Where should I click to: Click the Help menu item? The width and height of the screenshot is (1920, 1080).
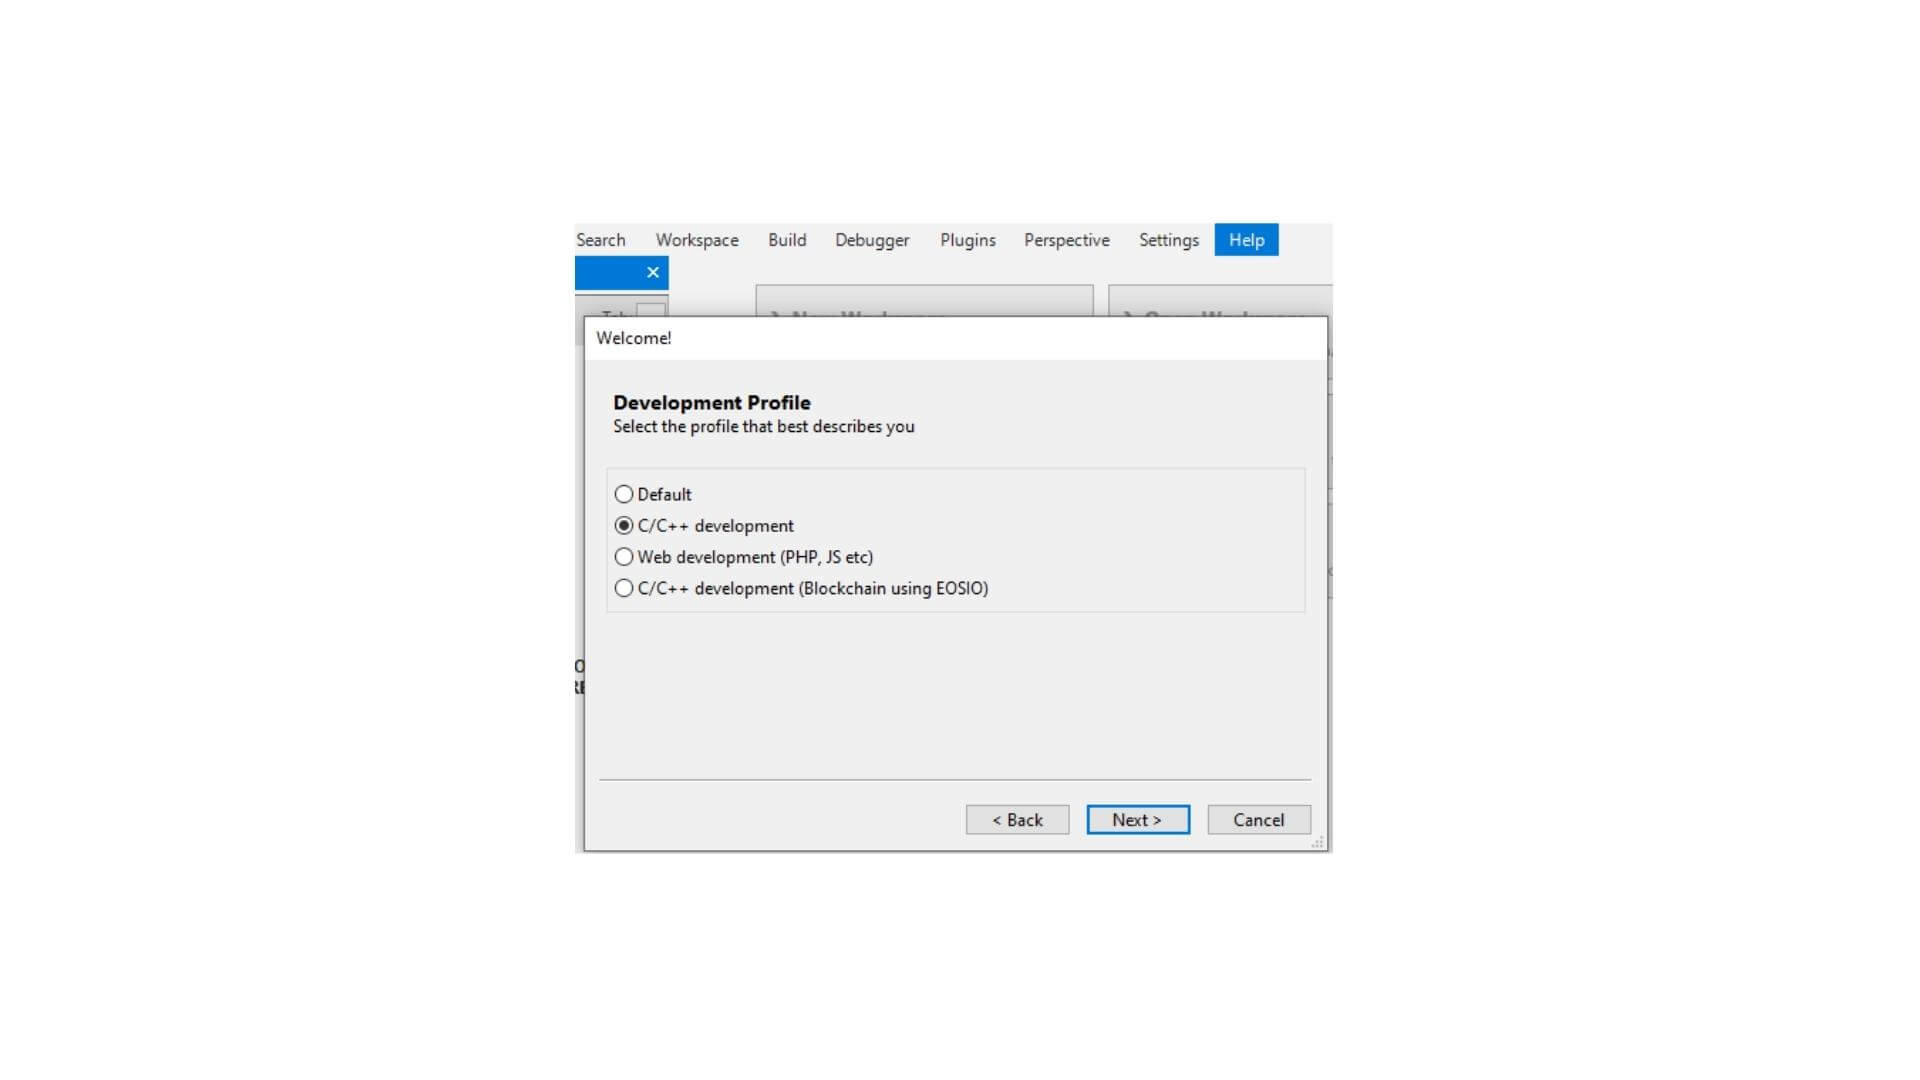click(1246, 240)
